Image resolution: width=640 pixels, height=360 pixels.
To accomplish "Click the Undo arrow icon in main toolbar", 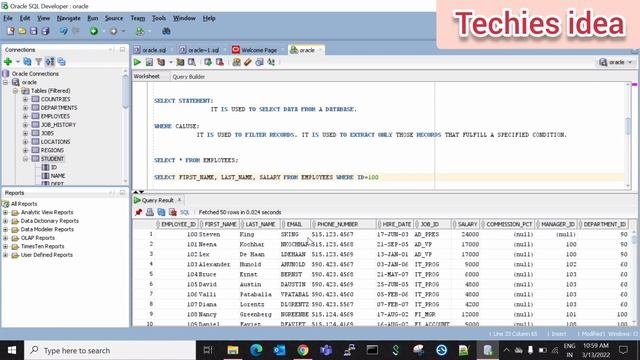I will (63, 31).
